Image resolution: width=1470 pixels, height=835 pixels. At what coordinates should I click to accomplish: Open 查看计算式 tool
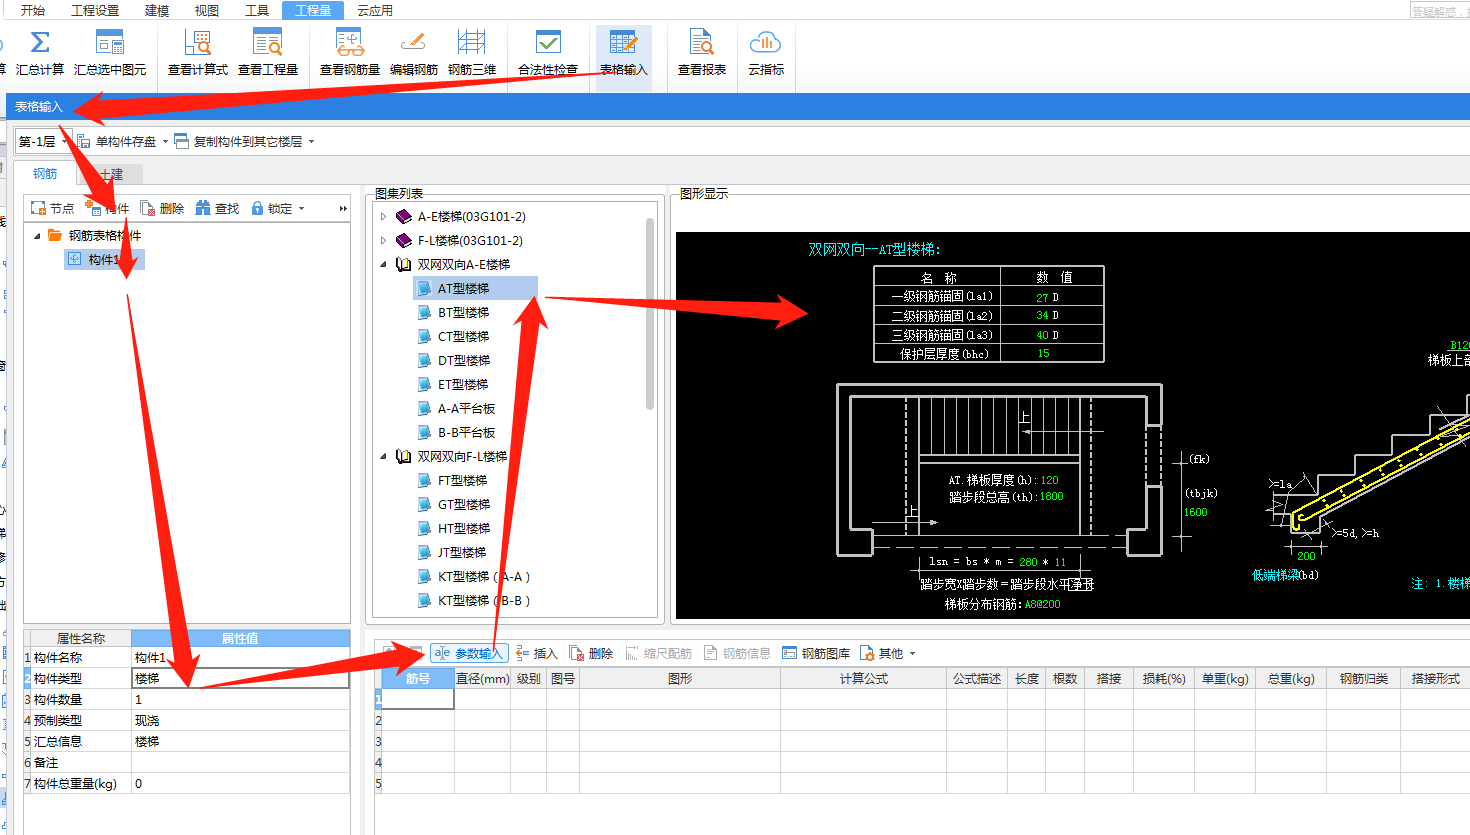click(198, 53)
